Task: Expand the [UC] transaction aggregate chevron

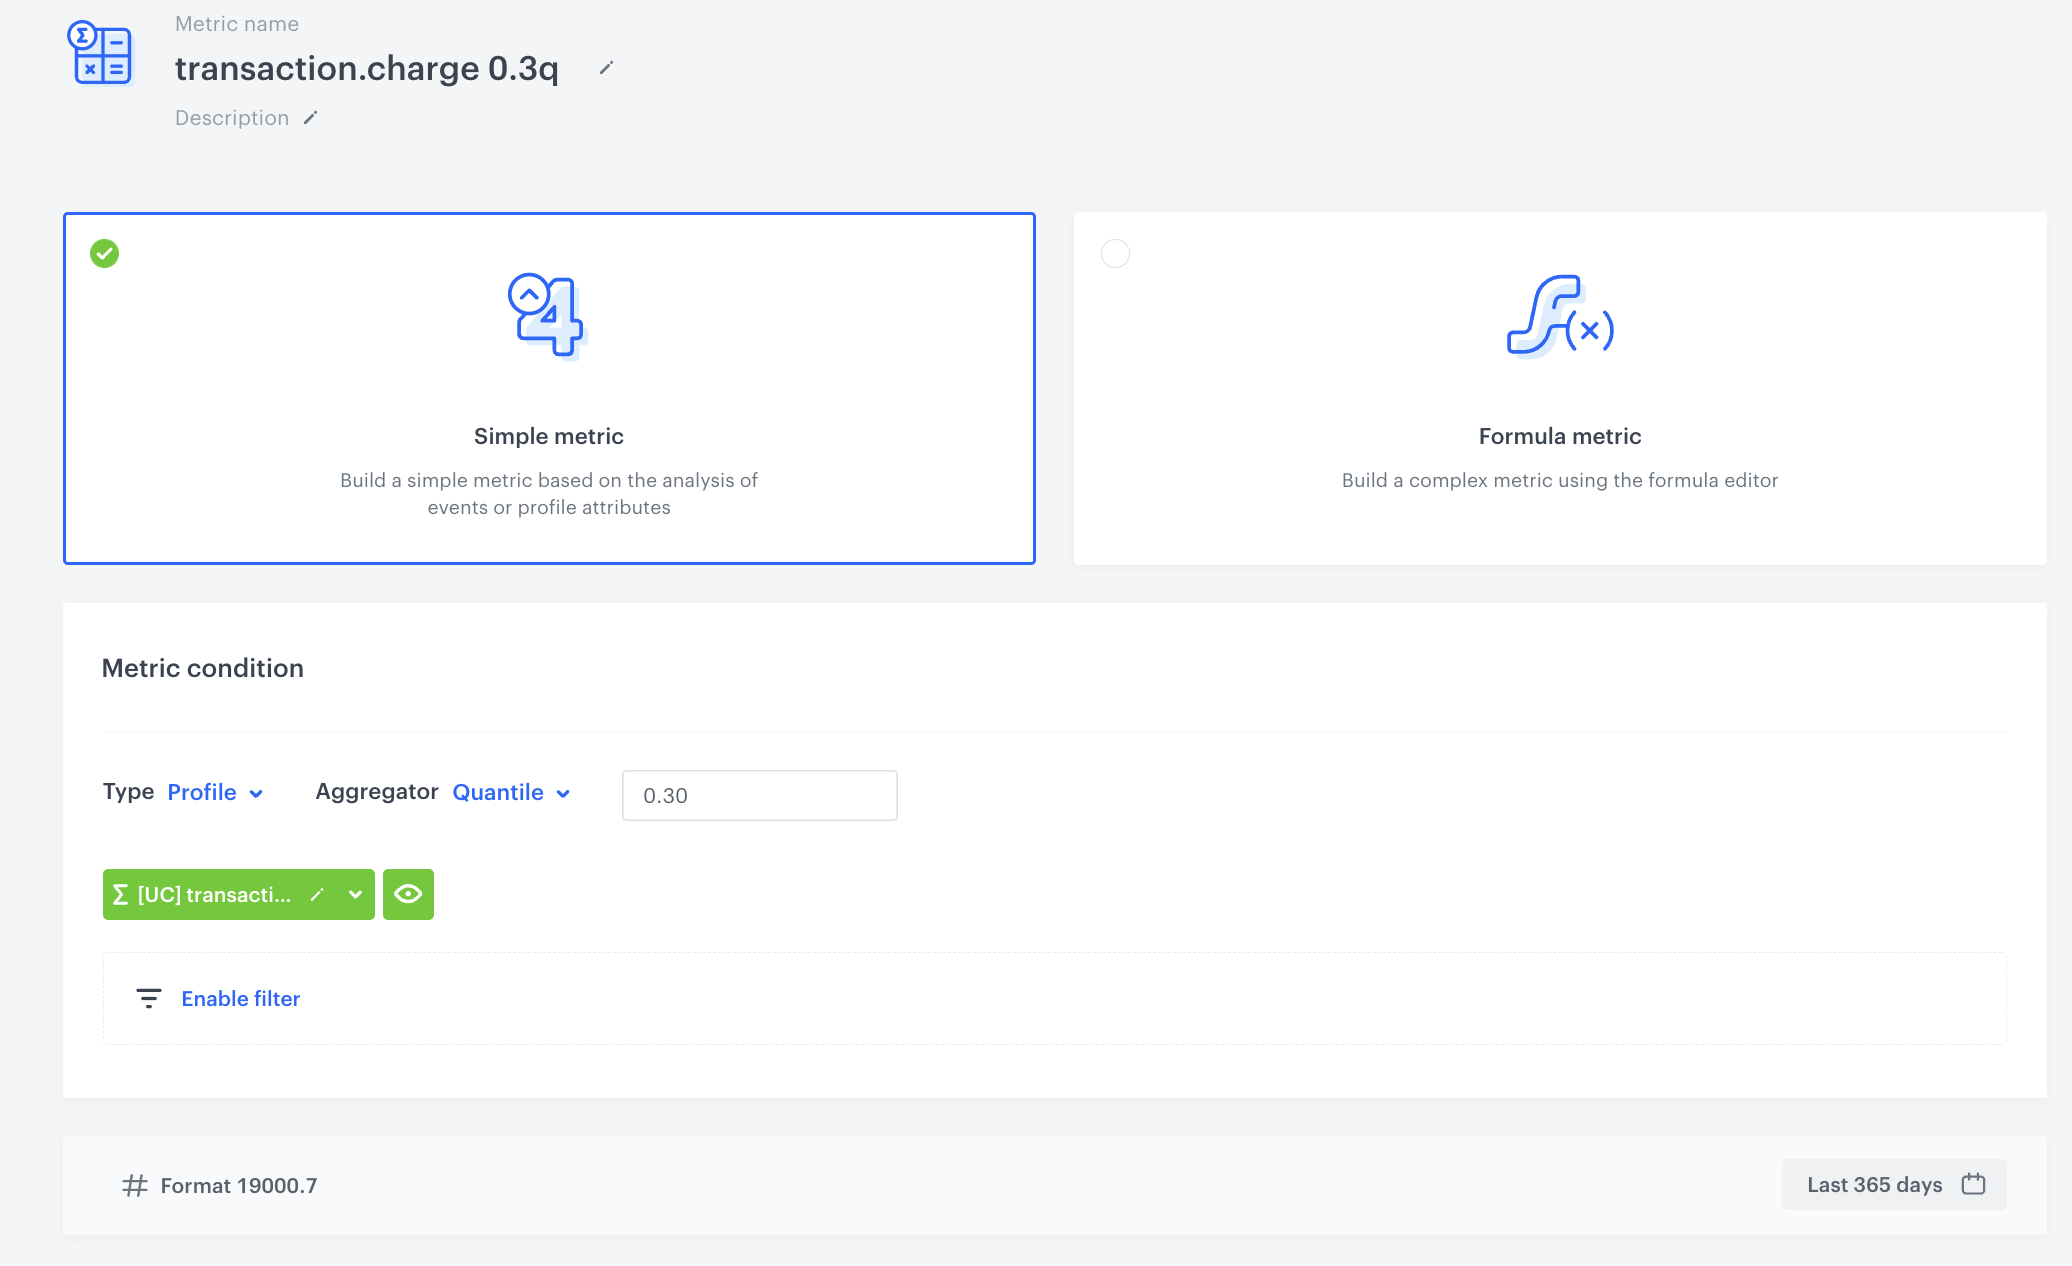Action: (355, 895)
